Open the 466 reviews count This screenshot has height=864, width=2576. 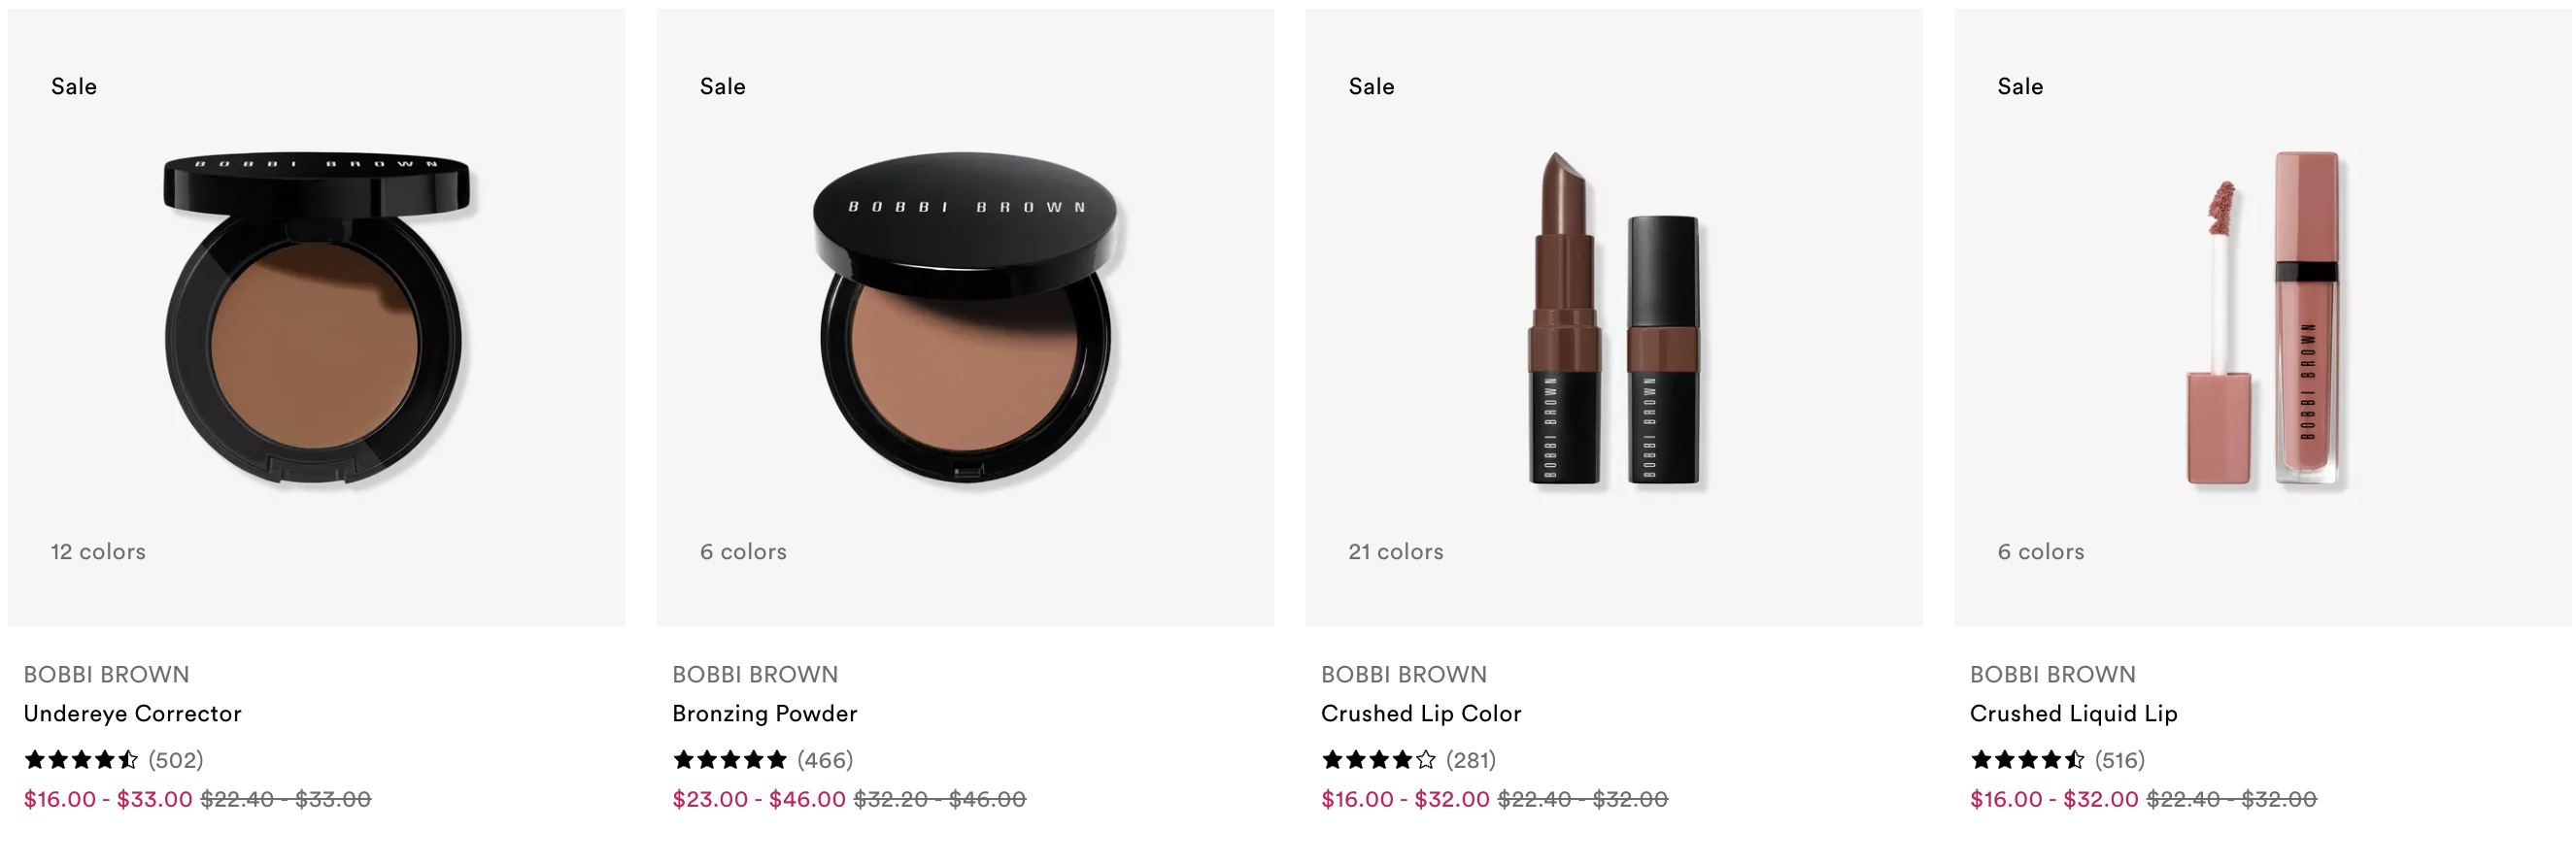coord(825,760)
